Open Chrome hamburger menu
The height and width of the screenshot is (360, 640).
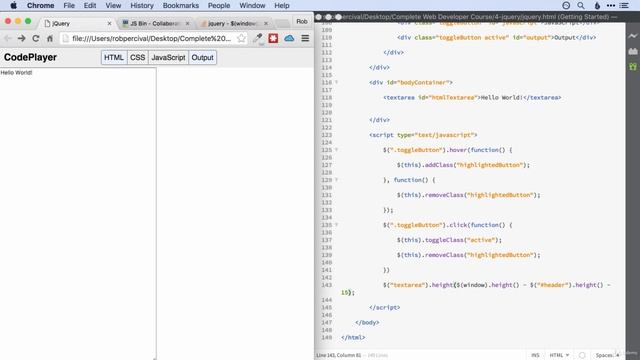tap(305, 38)
